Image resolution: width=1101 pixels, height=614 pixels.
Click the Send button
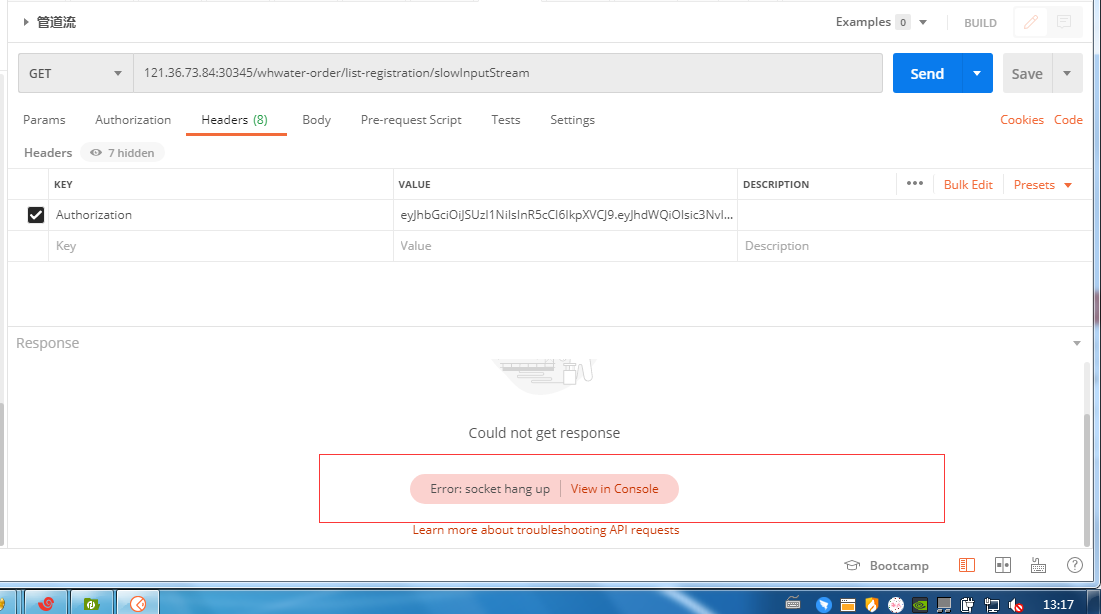[926, 73]
